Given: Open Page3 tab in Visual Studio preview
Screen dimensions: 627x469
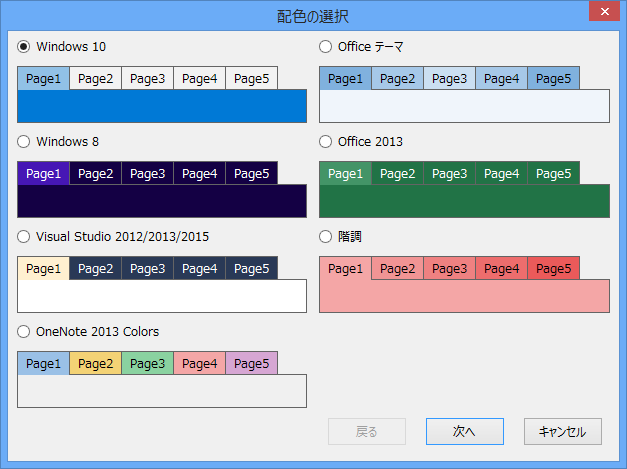Looking at the screenshot, I should pyautogui.click(x=148, y=269).
